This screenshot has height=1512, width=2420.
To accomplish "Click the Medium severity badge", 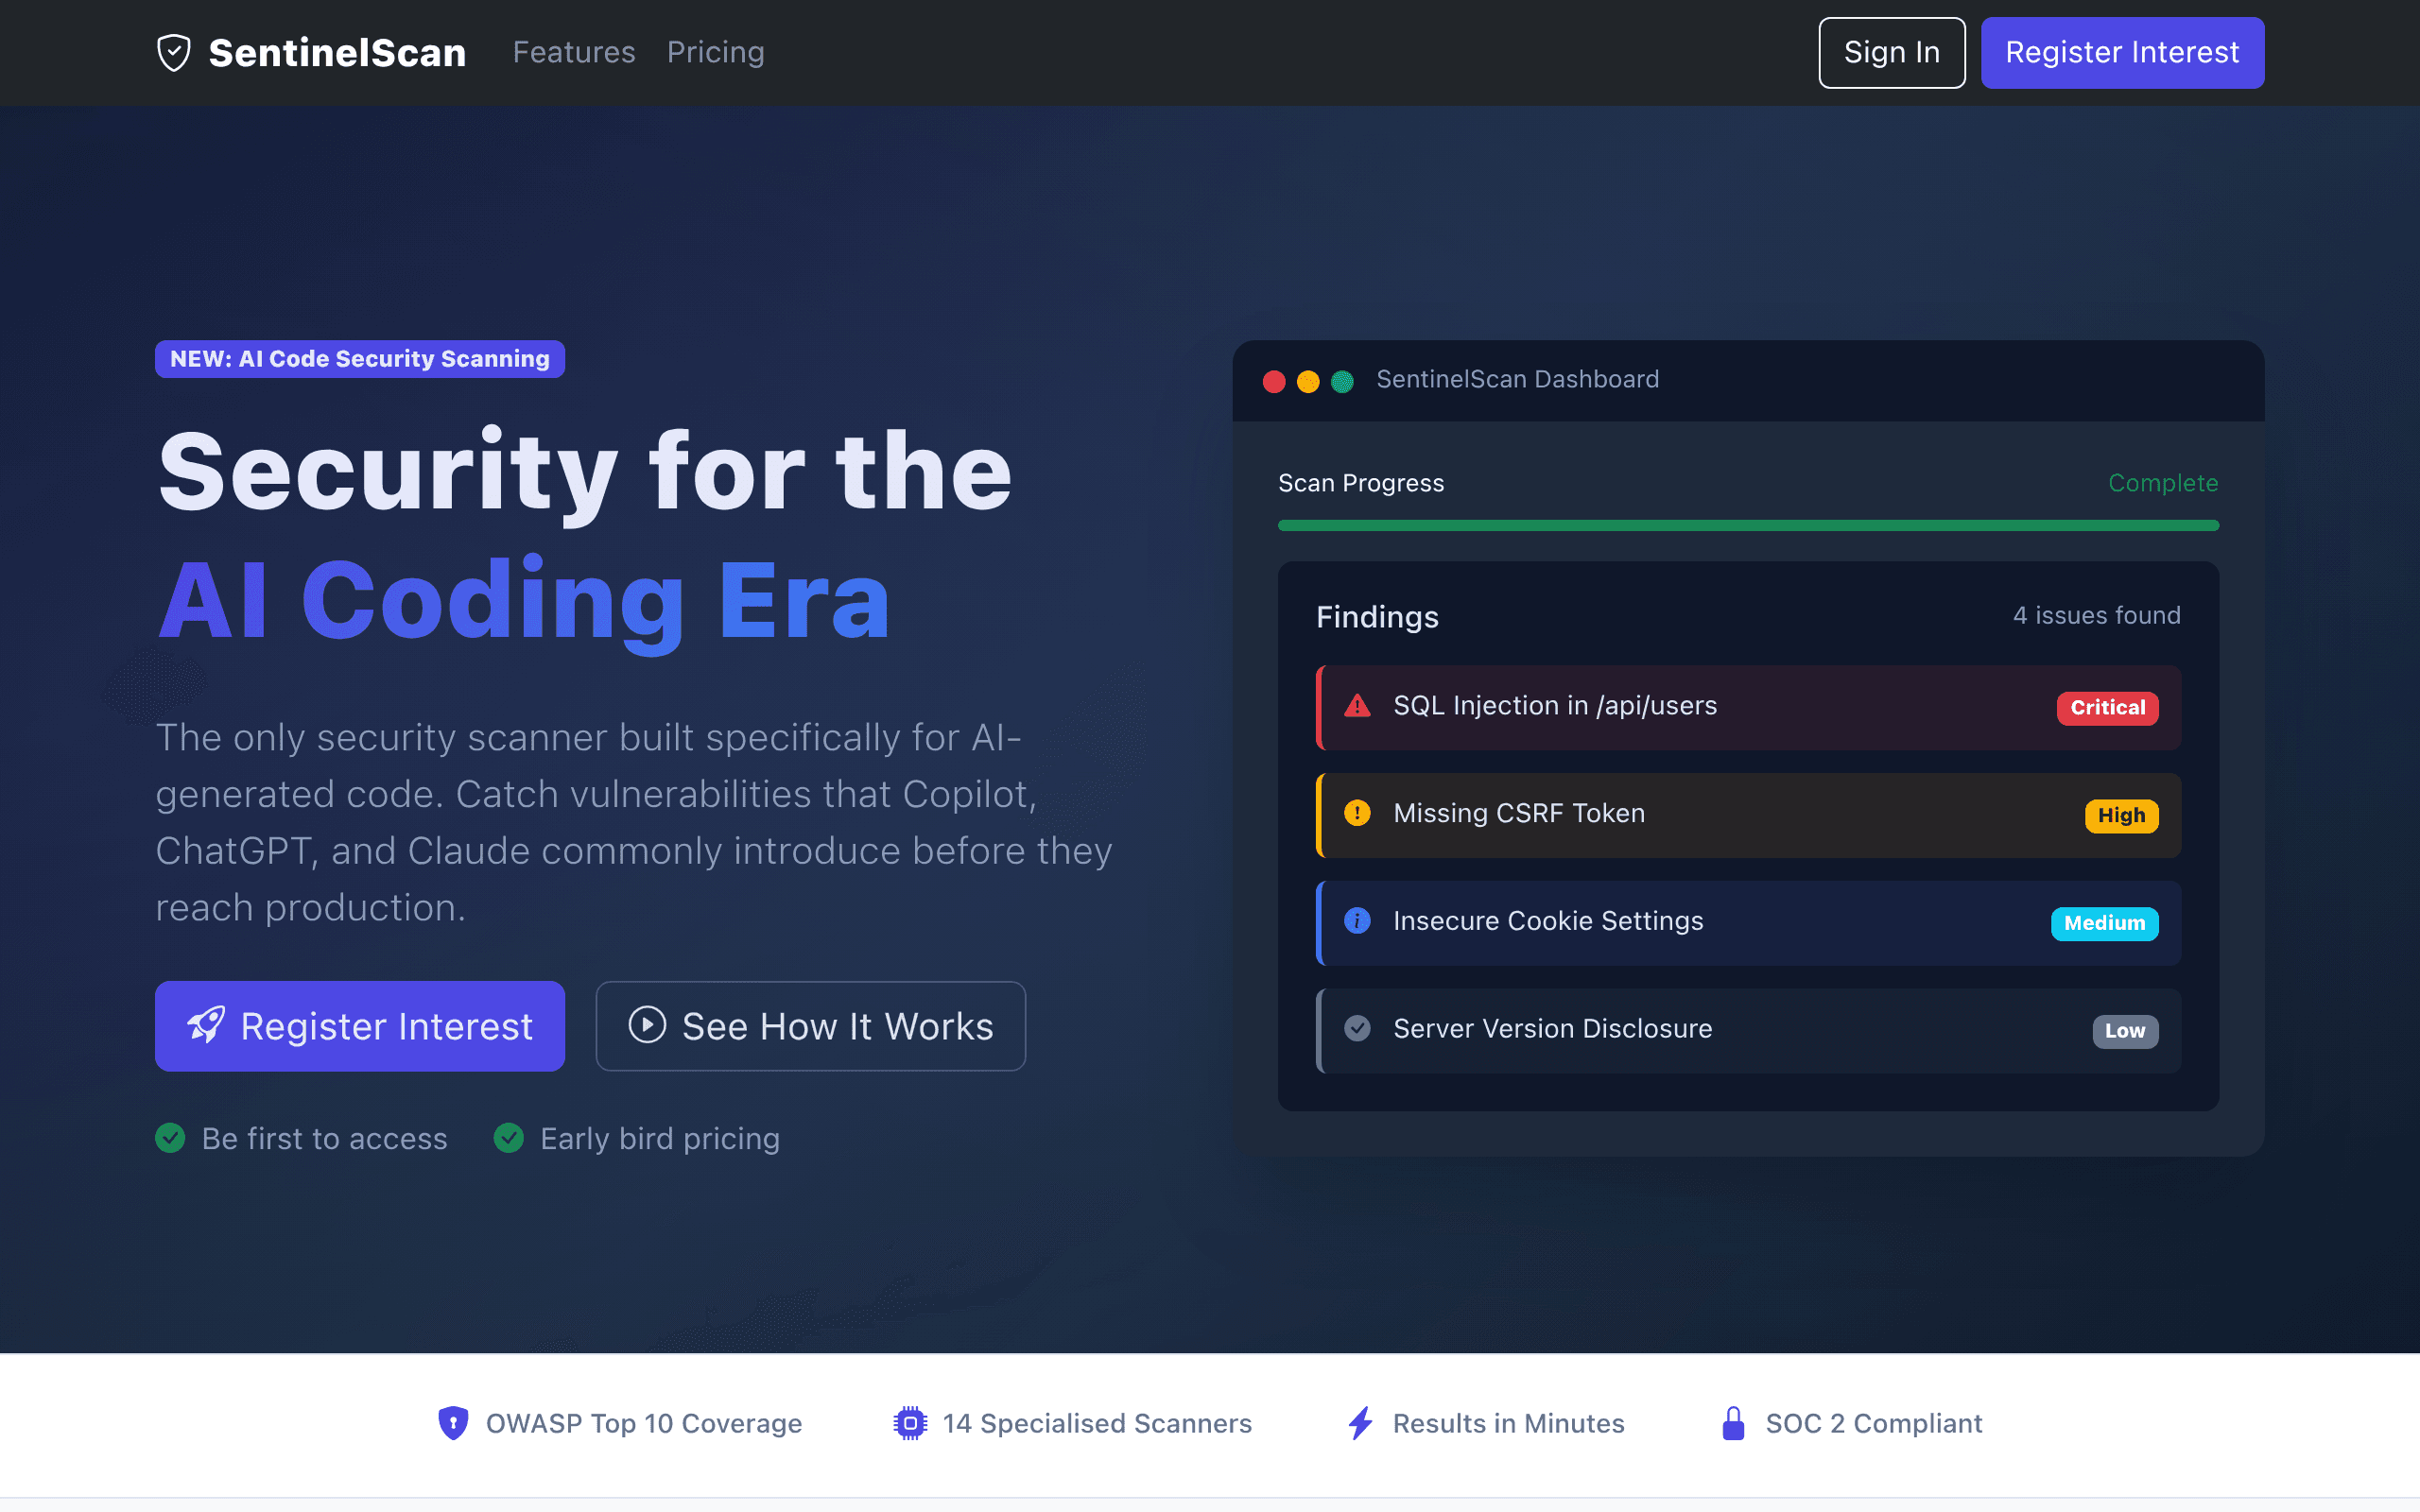I will (x=2104, y=923).
